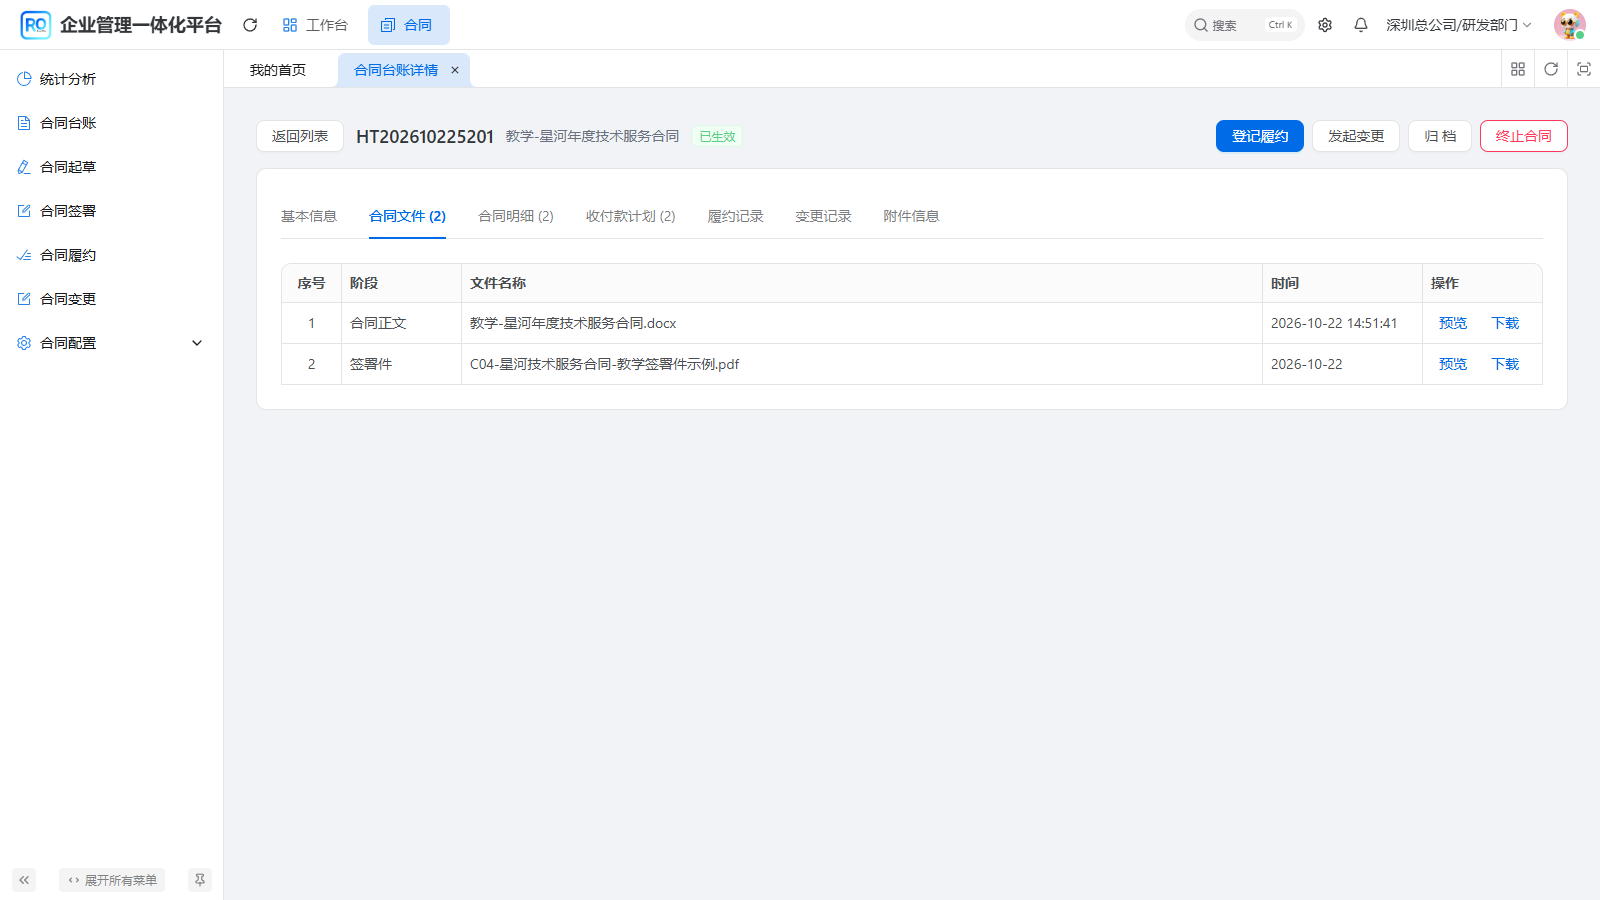Close the 合同台账详情 tab
The width and height of the screenshot is (1600, 900).
[455, 70]
